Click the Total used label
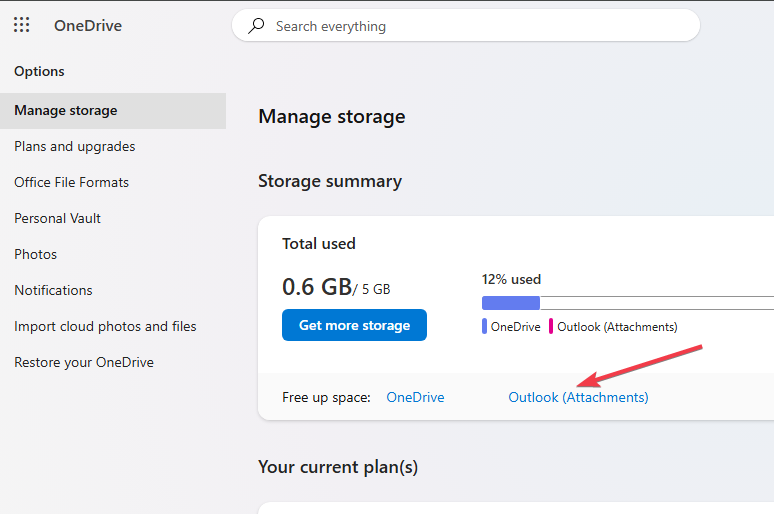774x514 pixels. 319,244
